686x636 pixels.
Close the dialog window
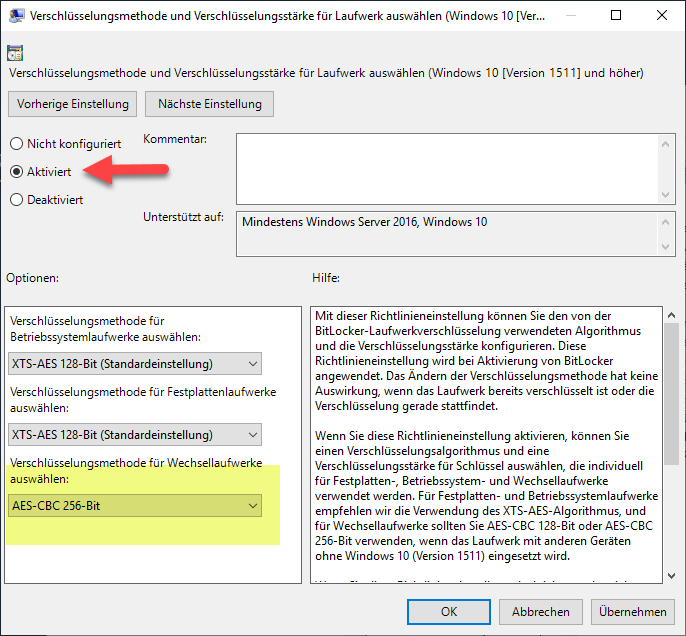coord(662,15)
